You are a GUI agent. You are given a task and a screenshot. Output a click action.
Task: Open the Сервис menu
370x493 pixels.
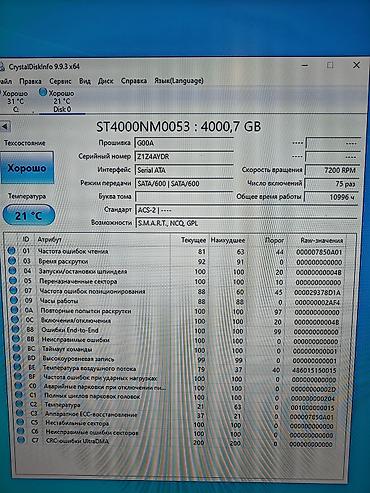coord(60,81)
